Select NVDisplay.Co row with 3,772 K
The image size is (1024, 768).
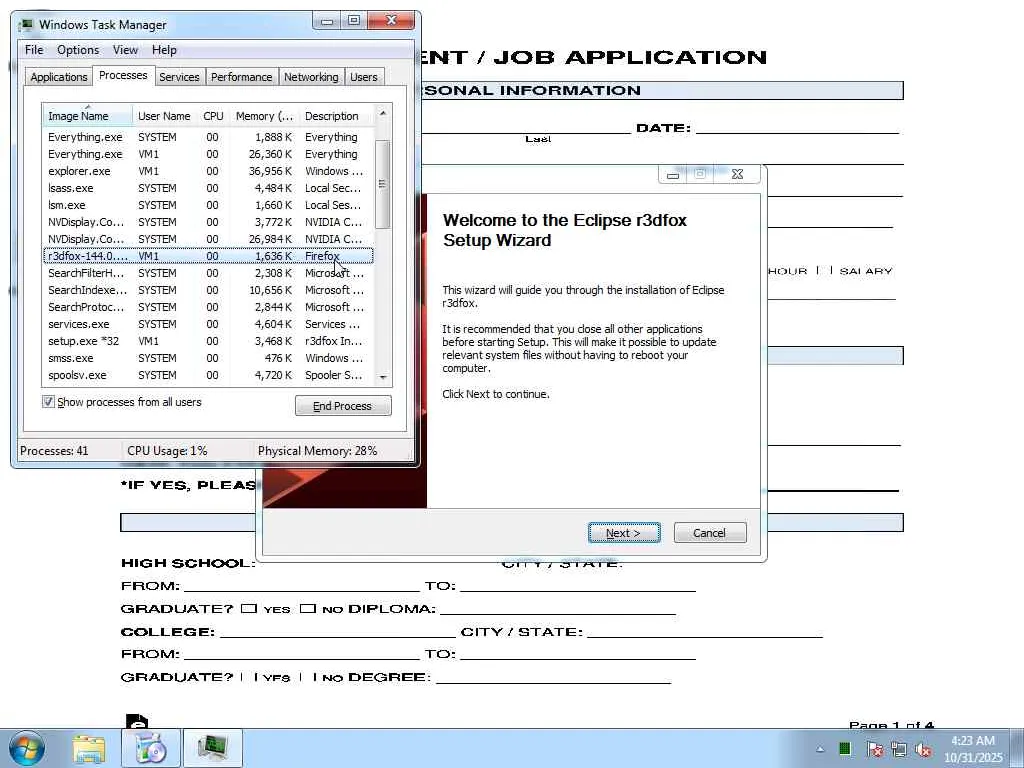click(208, 222)
